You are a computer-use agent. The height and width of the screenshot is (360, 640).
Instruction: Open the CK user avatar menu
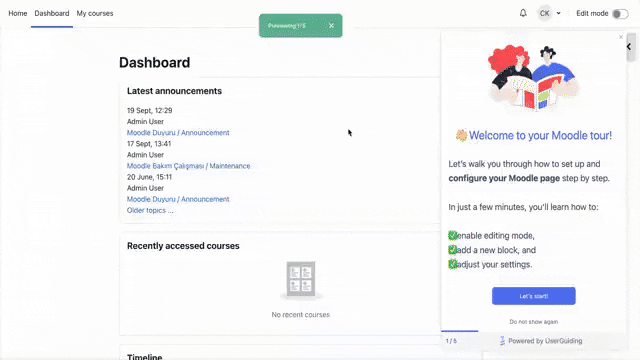[x=544, y=13]
